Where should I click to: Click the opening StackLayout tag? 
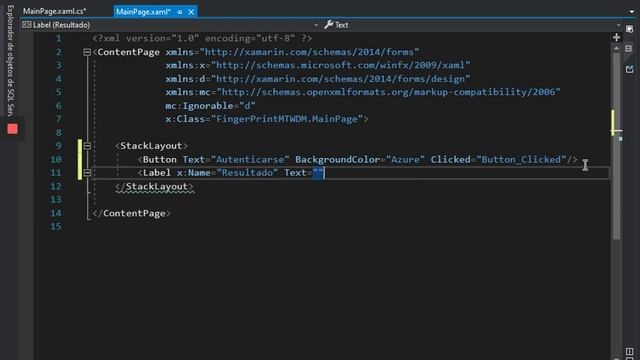click(x=151, y=146)
